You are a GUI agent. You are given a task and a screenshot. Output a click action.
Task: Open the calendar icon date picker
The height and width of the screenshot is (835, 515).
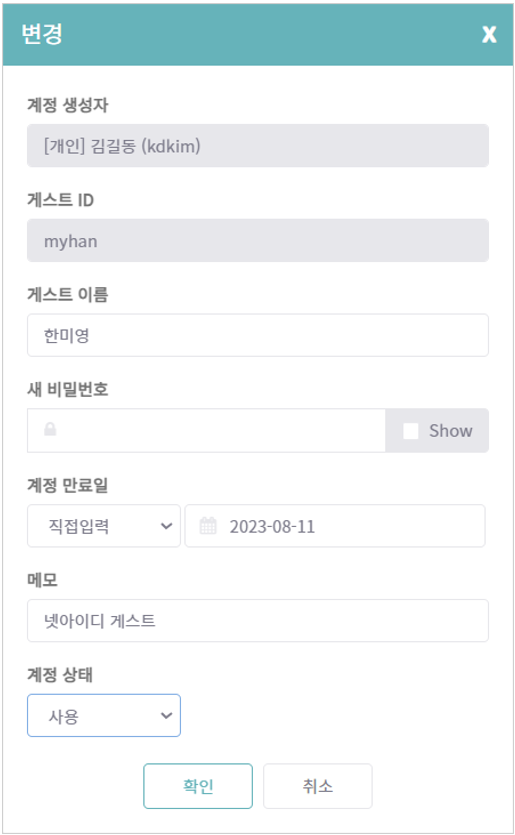(208, 526)
